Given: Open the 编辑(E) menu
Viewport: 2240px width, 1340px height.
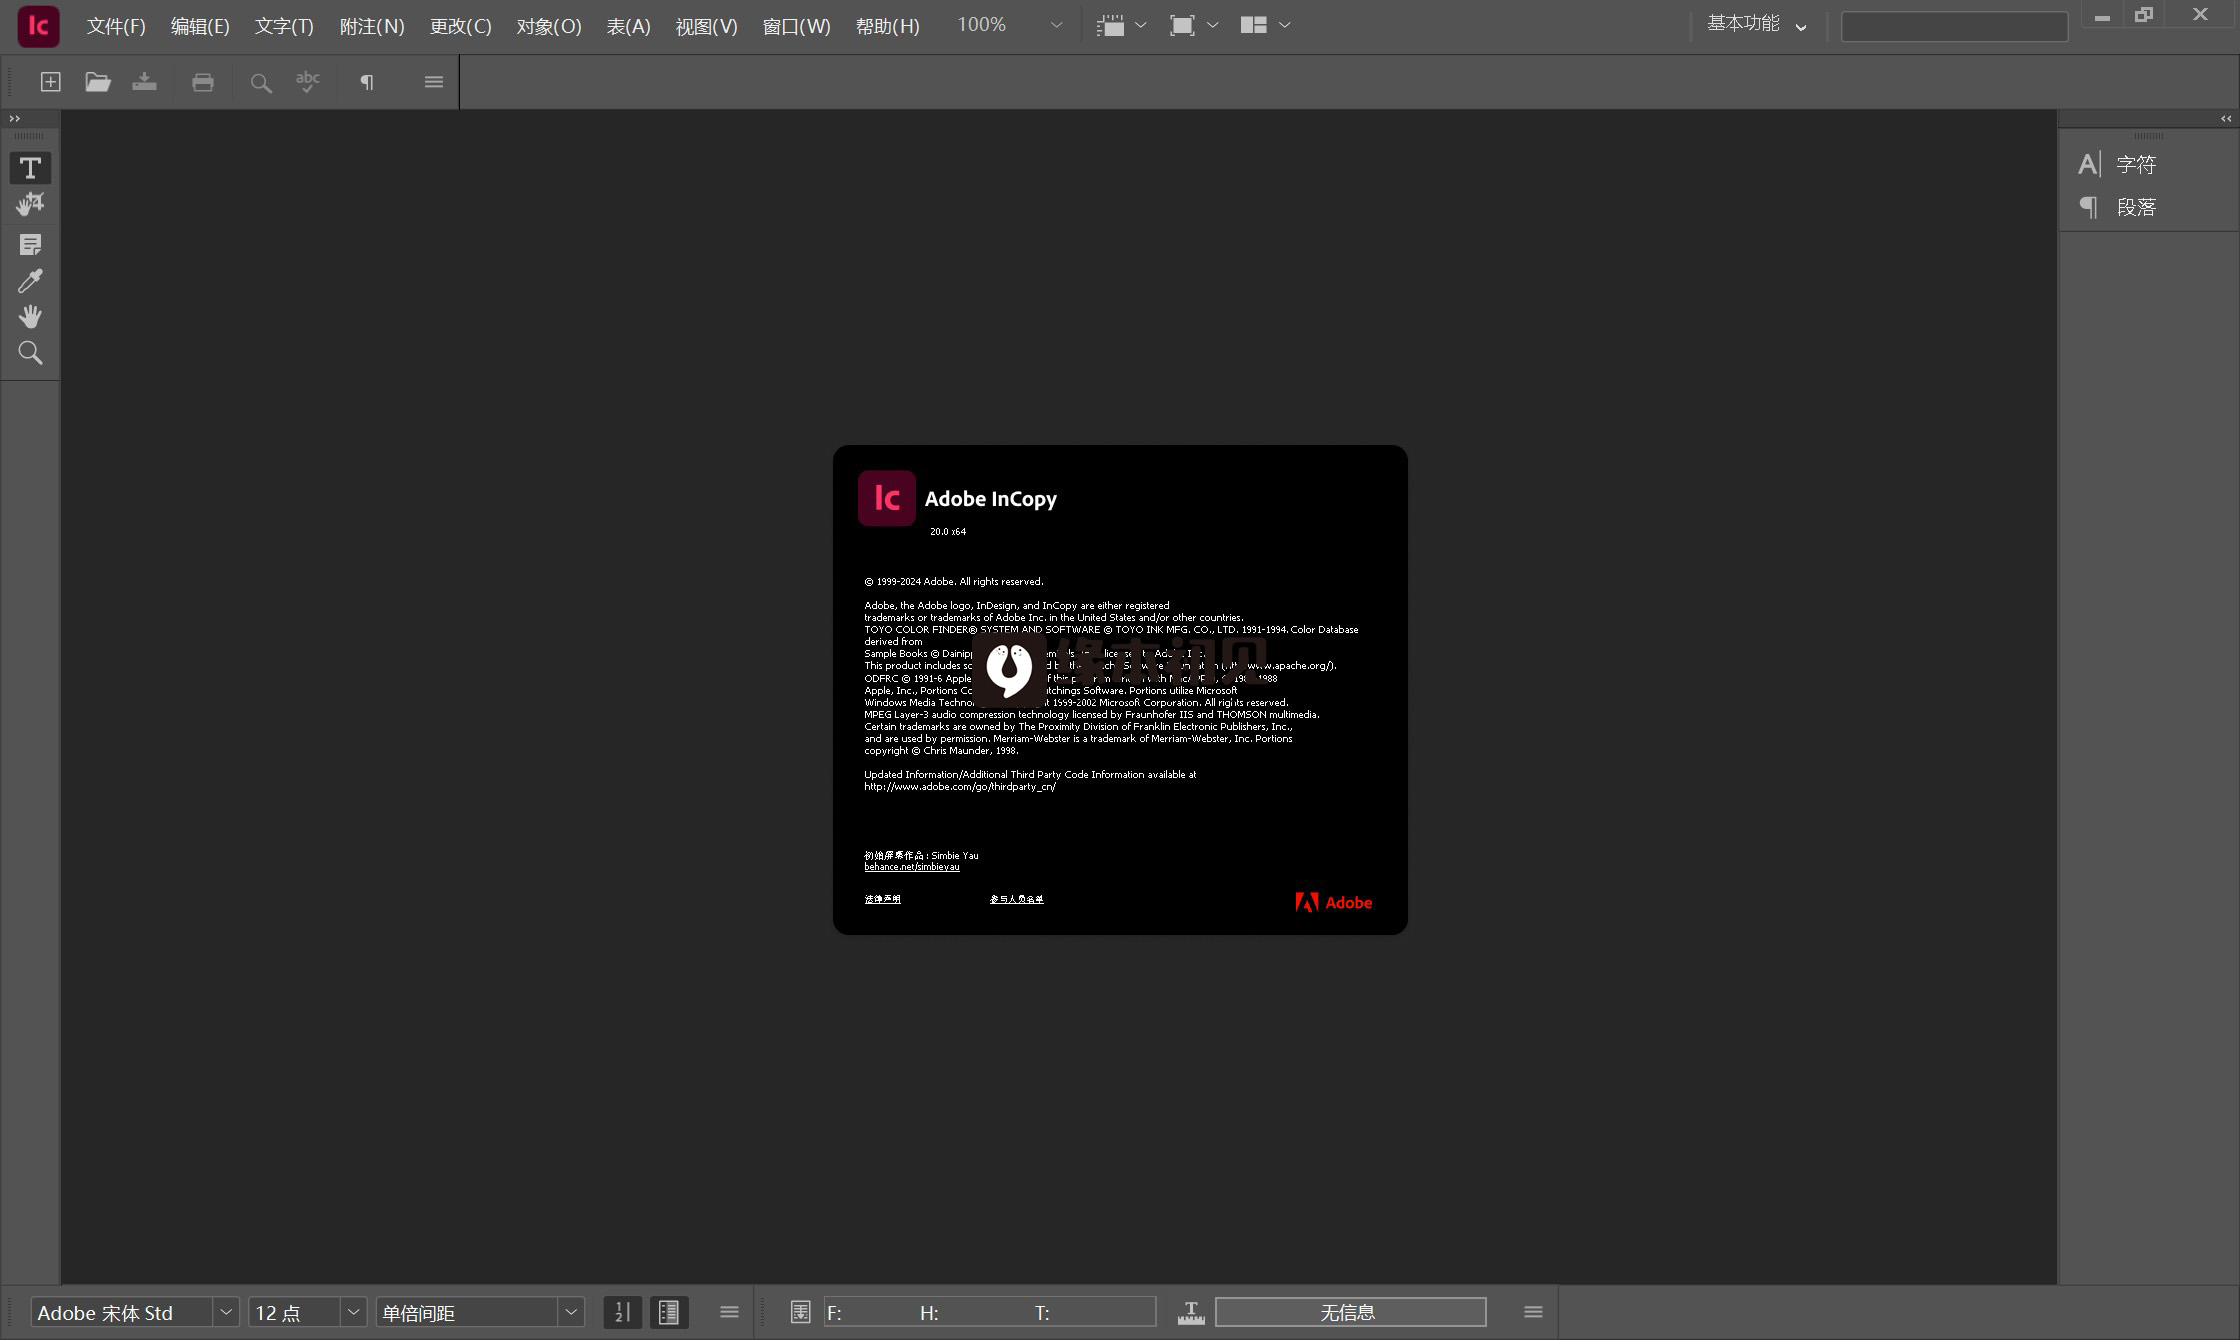Looking at the screenshot, I should 200,26.
